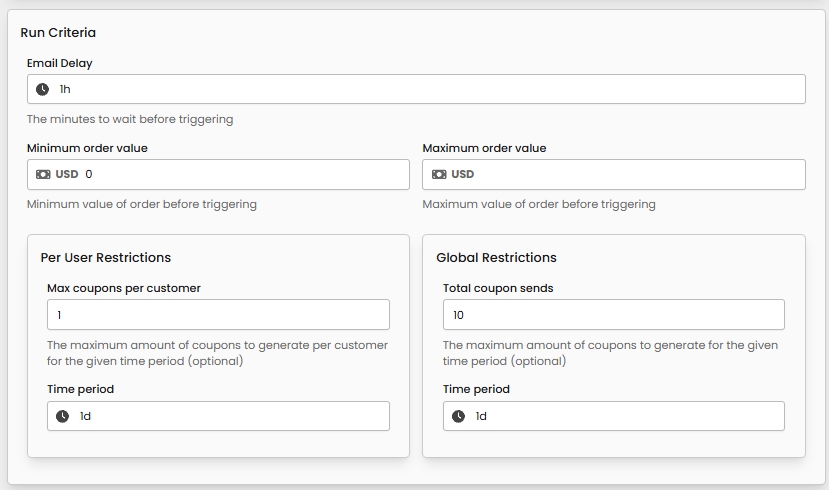Click the Total coupon sends label
The image size is (829, 490).
point(498,288)
